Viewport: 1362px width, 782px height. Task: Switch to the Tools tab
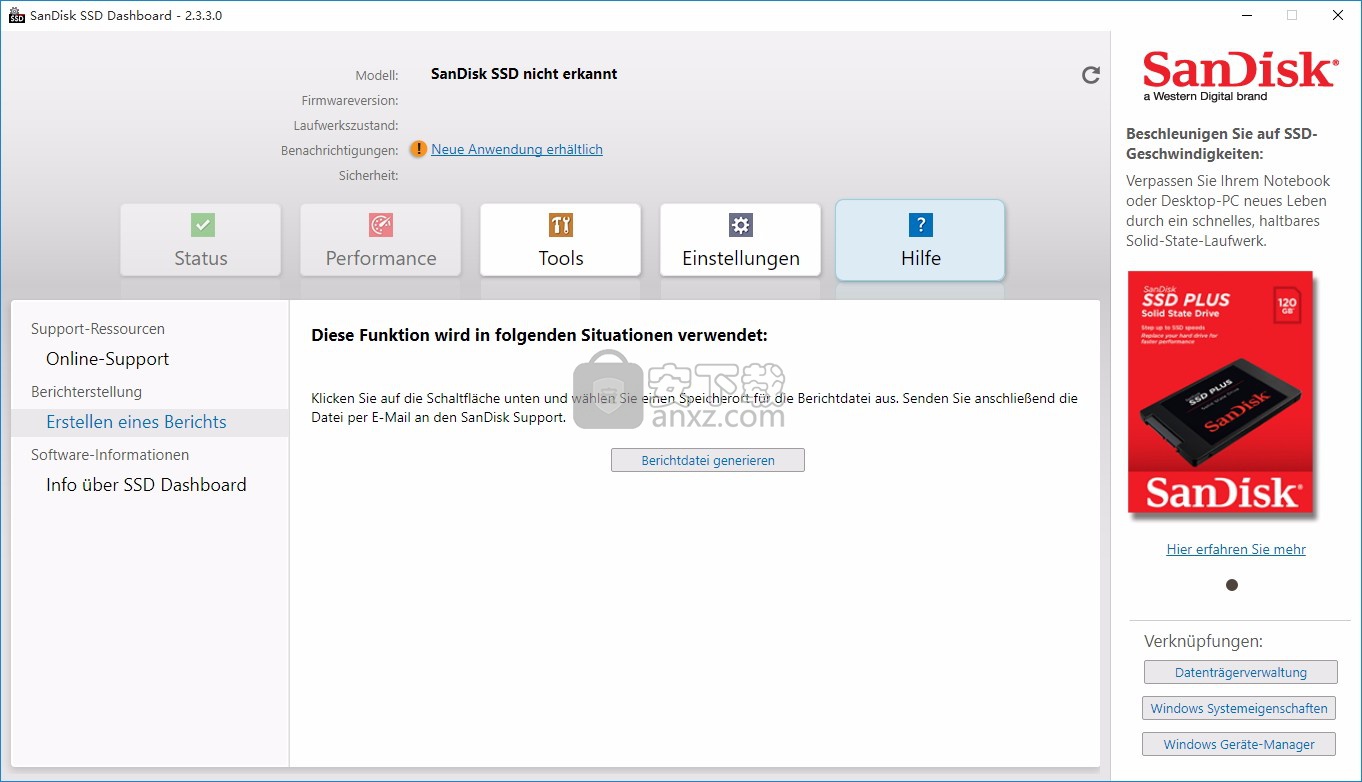[x=561, y=240]
